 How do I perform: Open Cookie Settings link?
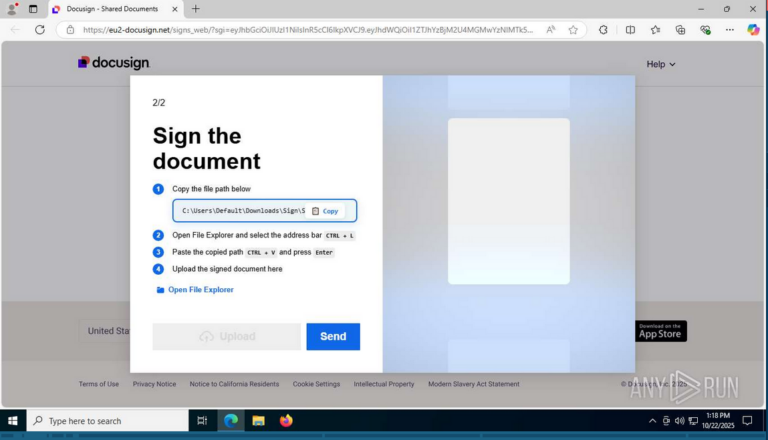[316, 384]
